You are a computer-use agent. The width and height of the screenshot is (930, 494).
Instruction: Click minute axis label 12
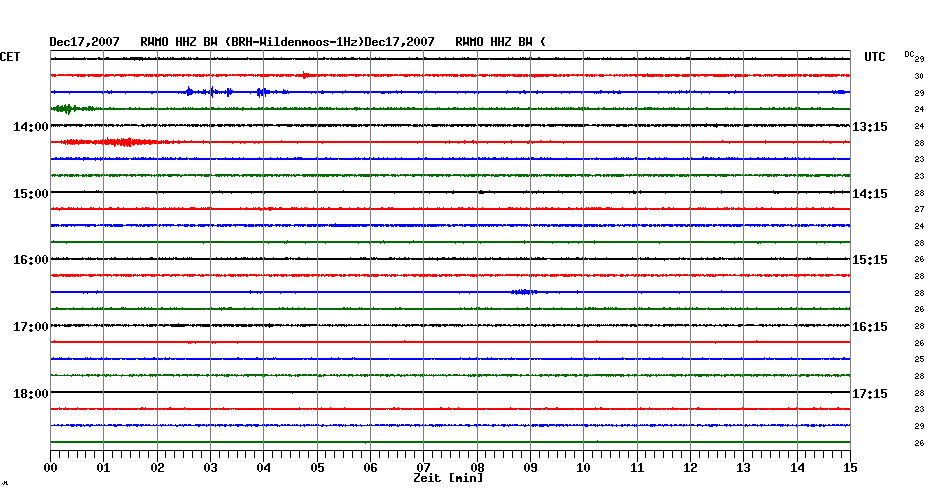690,468
